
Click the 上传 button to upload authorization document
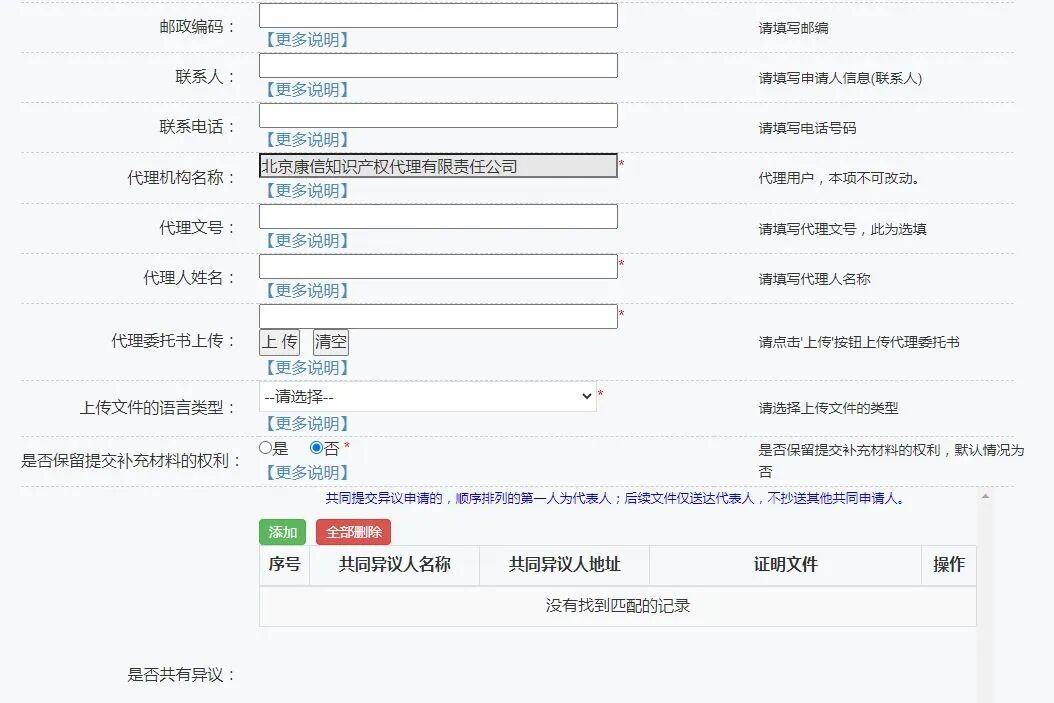pos(280,341)
